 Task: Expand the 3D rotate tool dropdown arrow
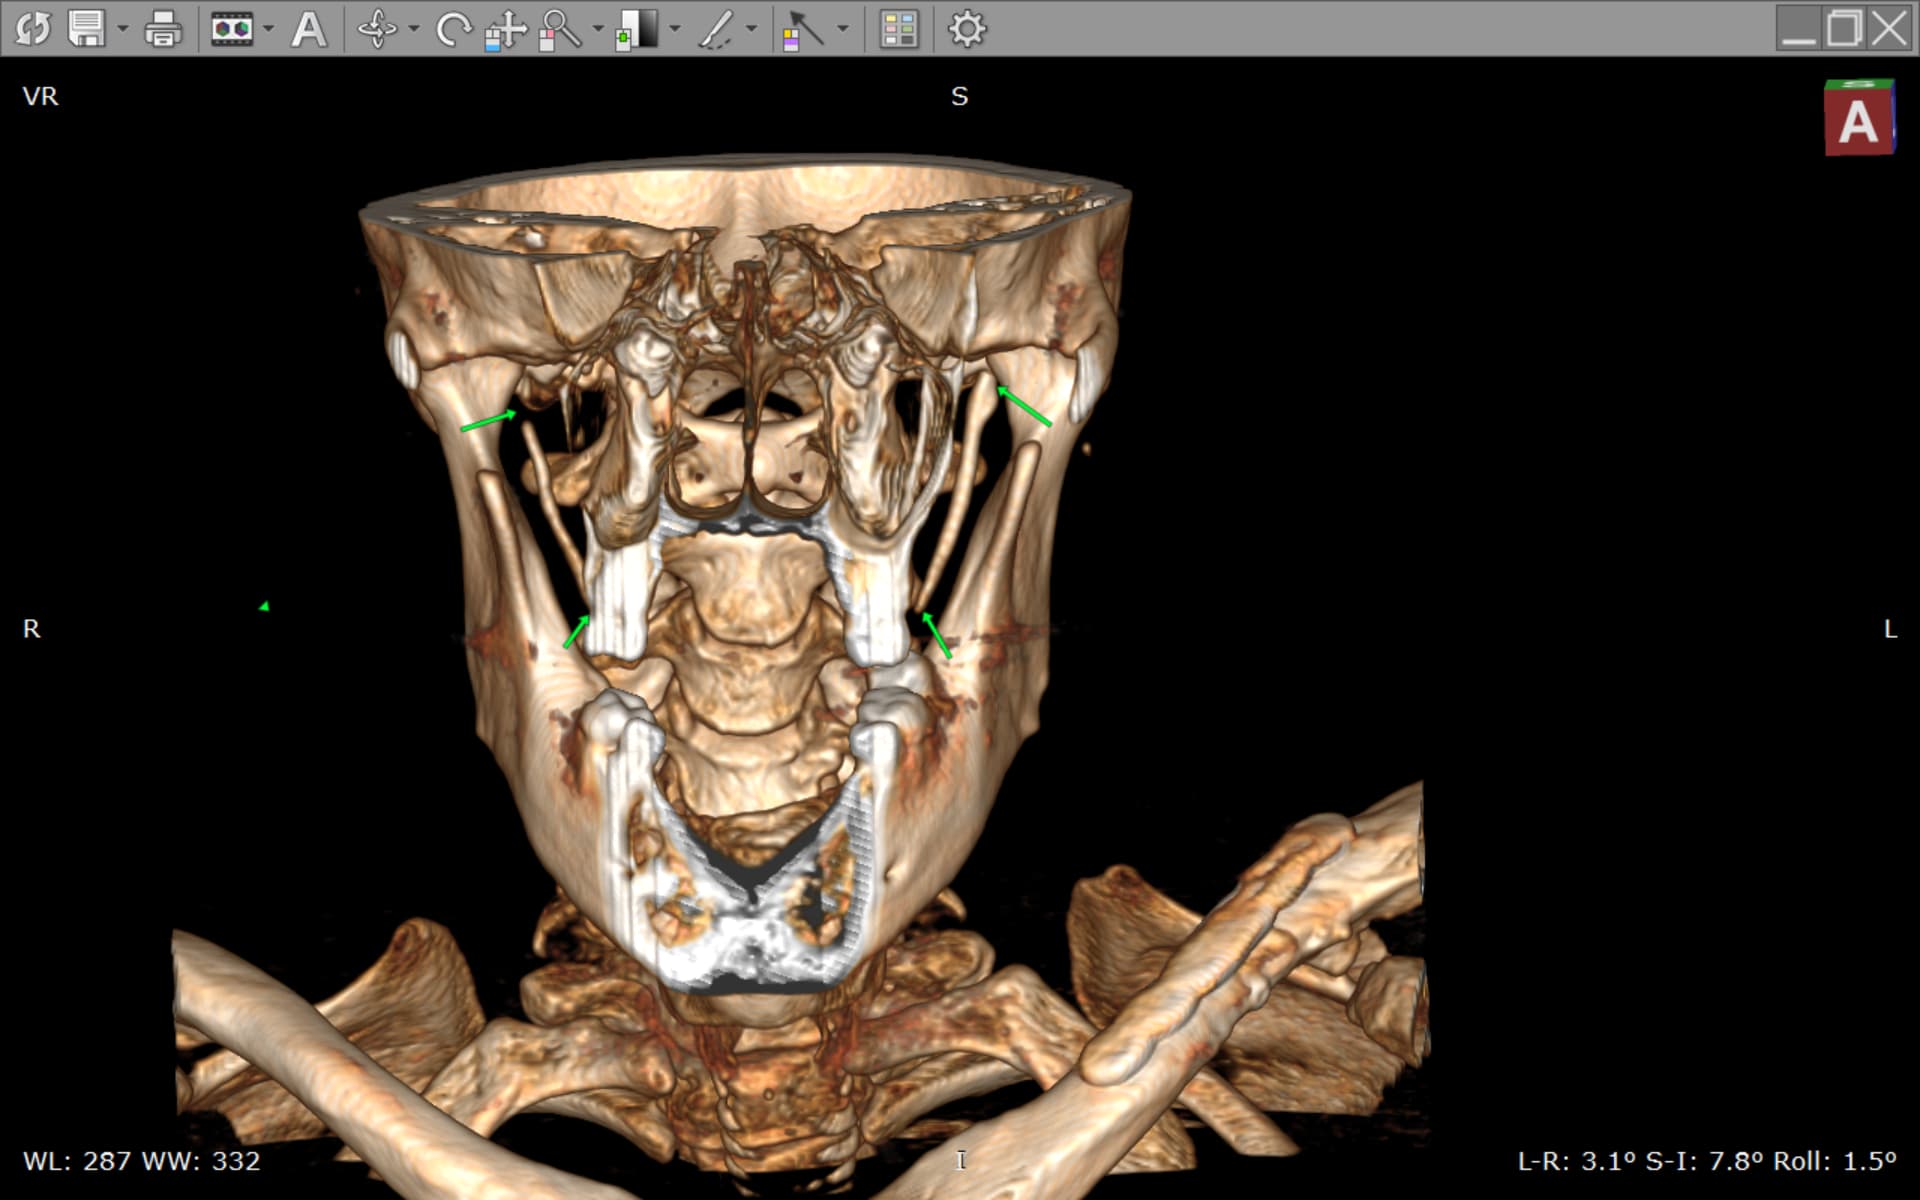tap(414, 29)
